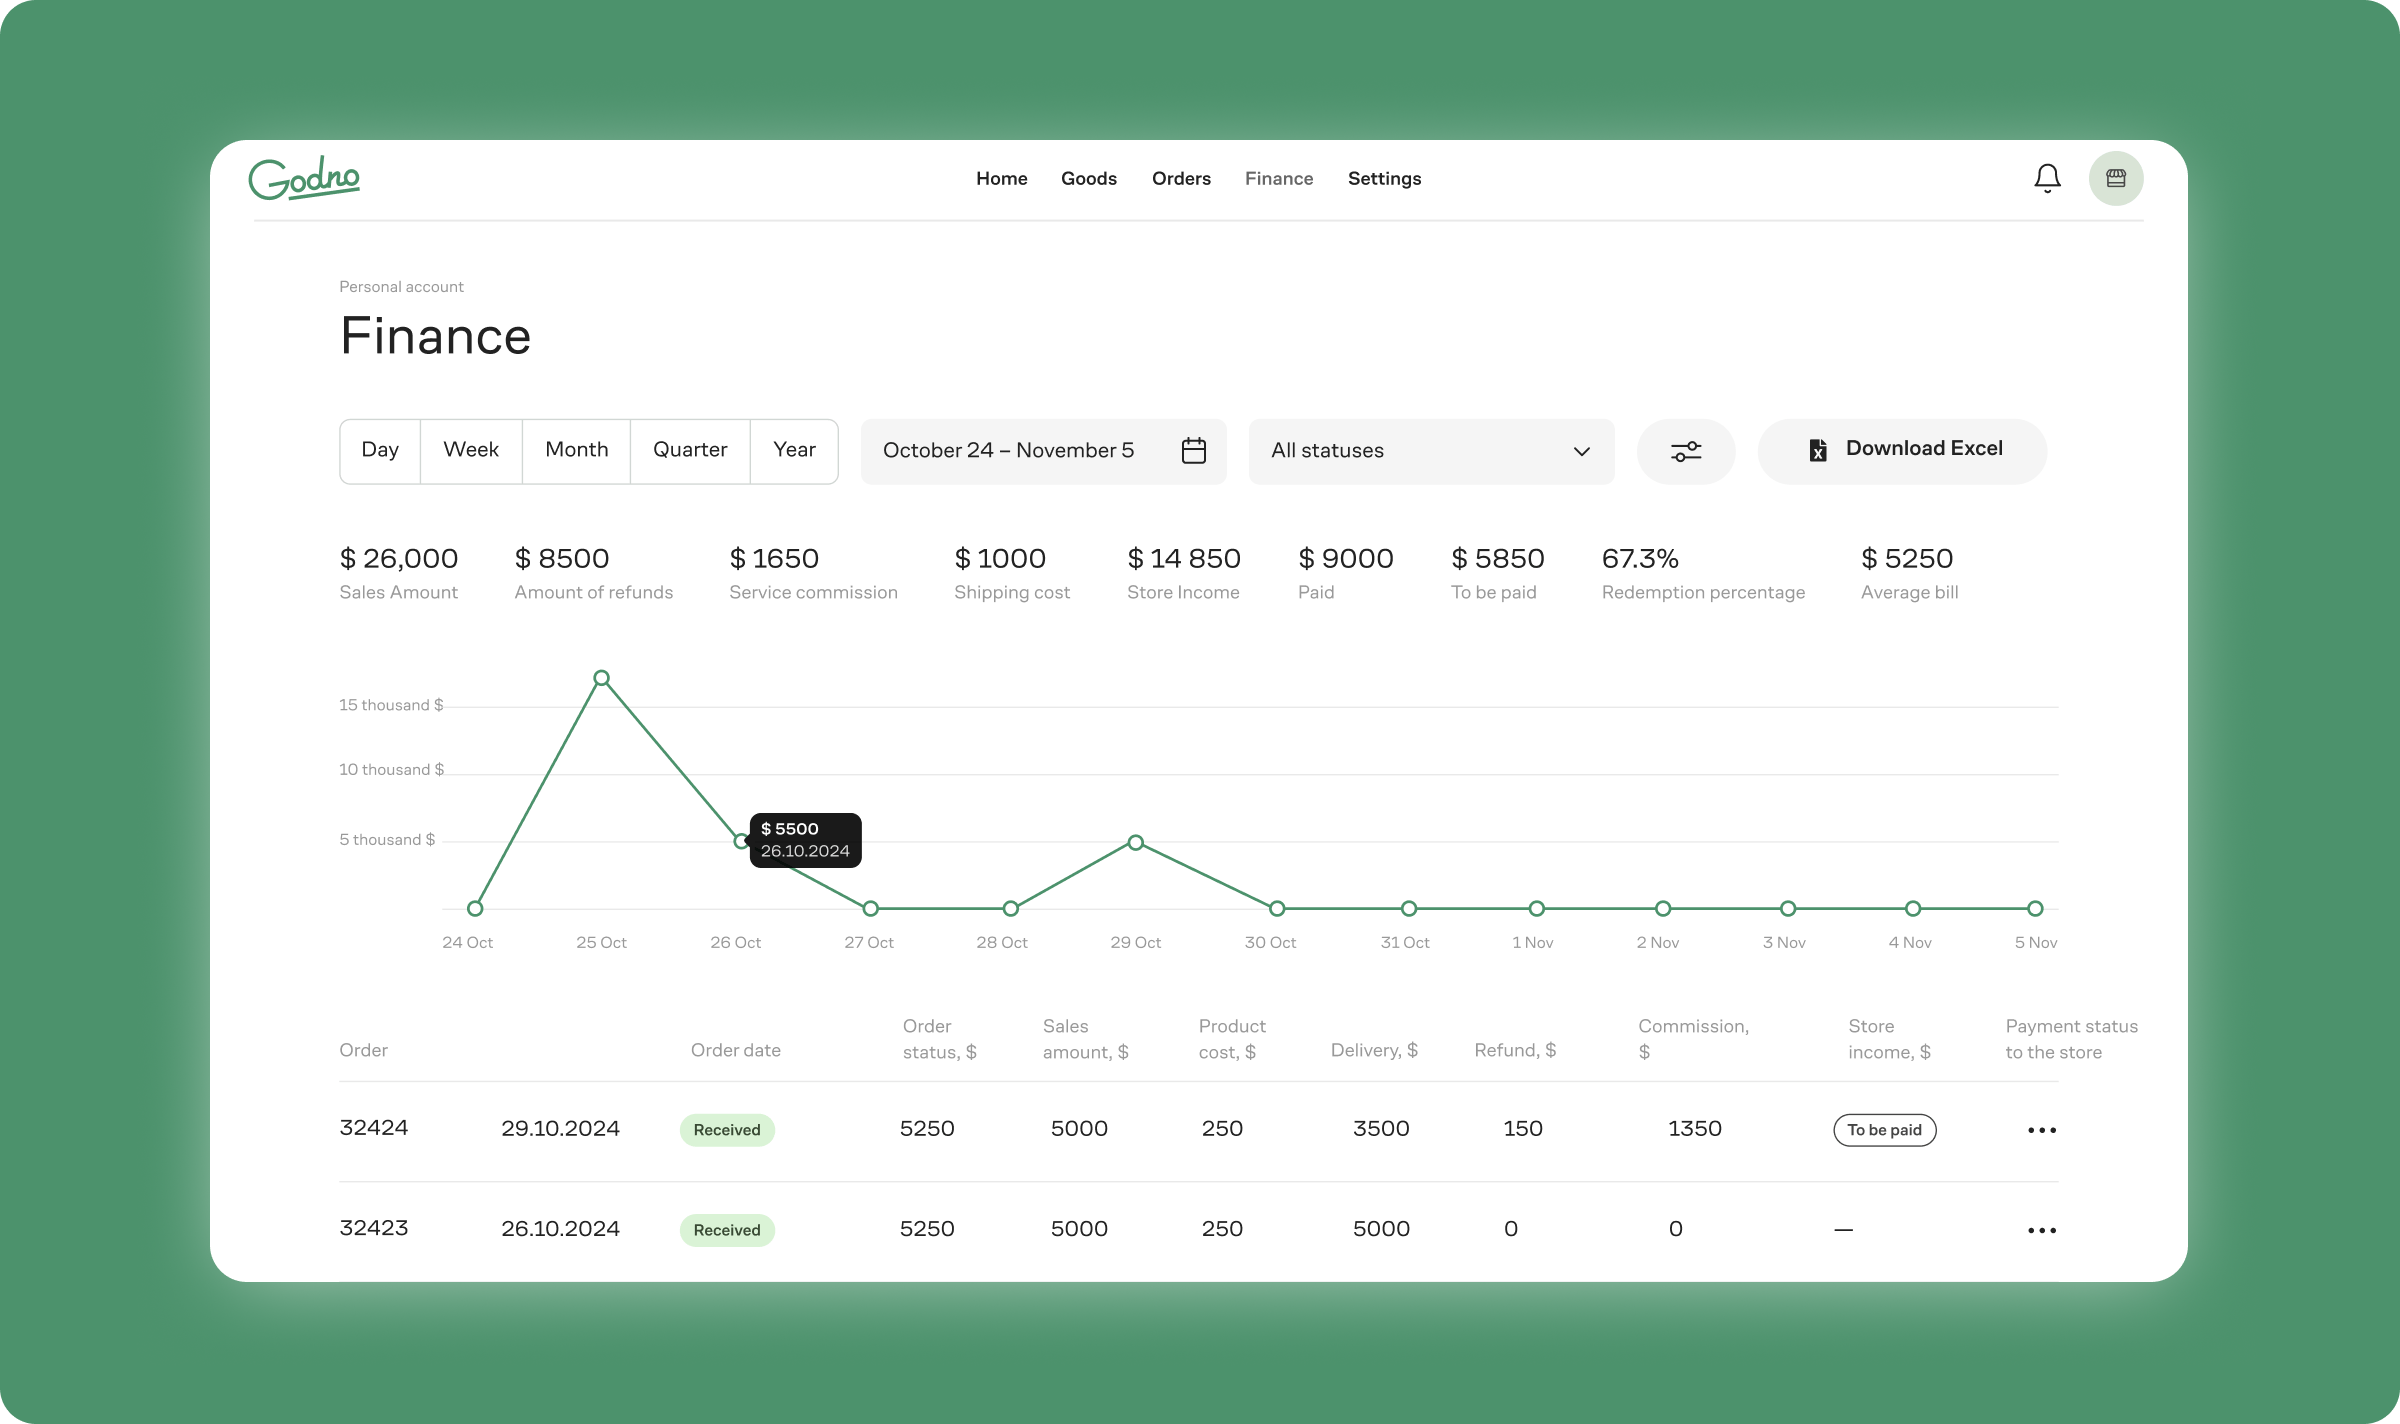Open the Goods section

pos(1089,178)
